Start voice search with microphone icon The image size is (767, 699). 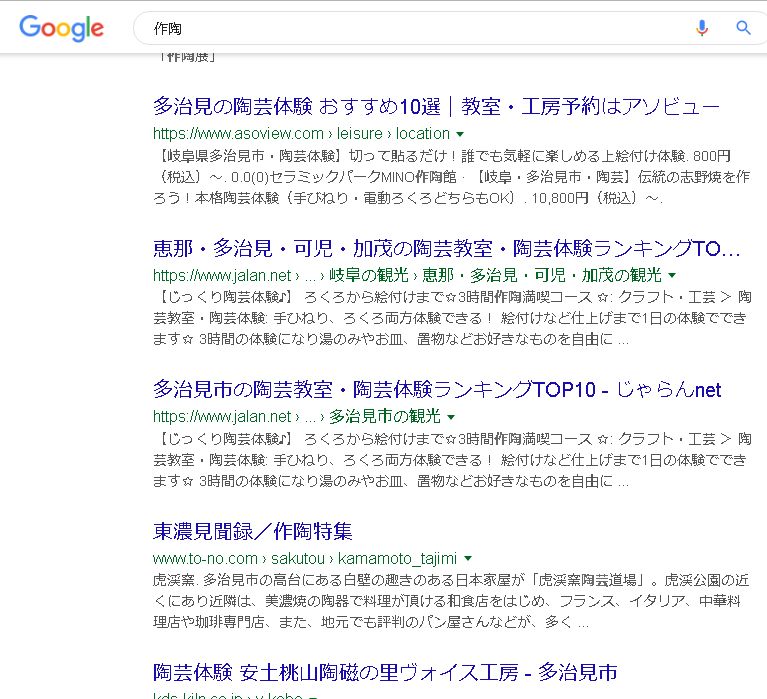(702, 28)
